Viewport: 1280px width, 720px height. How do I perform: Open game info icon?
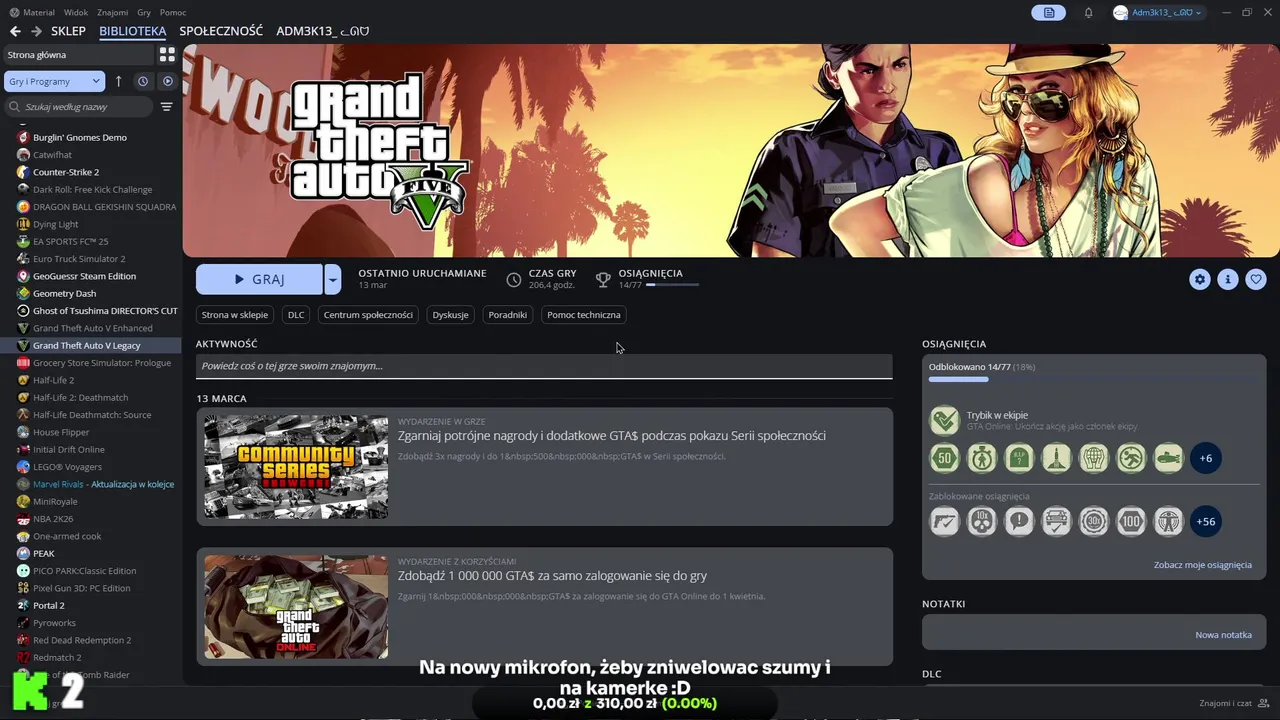click(x=1228, y=280)
